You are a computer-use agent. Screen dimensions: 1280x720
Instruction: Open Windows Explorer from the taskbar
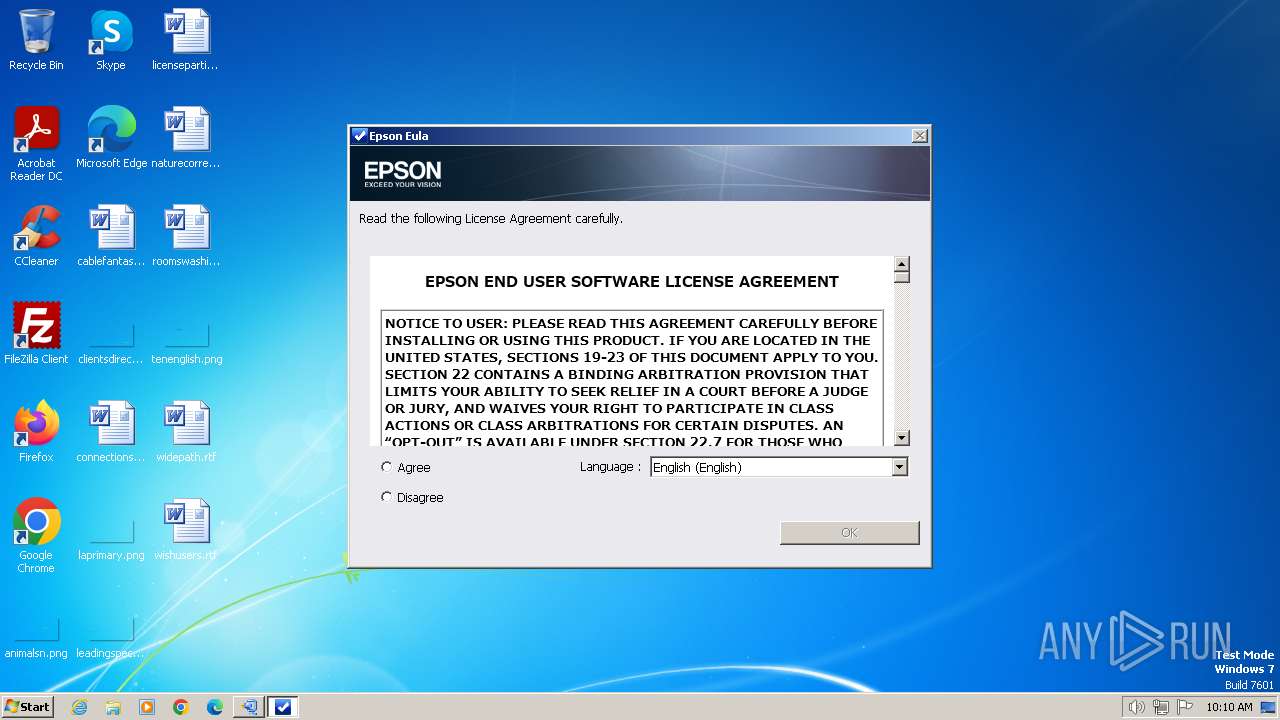click(113, 707)
